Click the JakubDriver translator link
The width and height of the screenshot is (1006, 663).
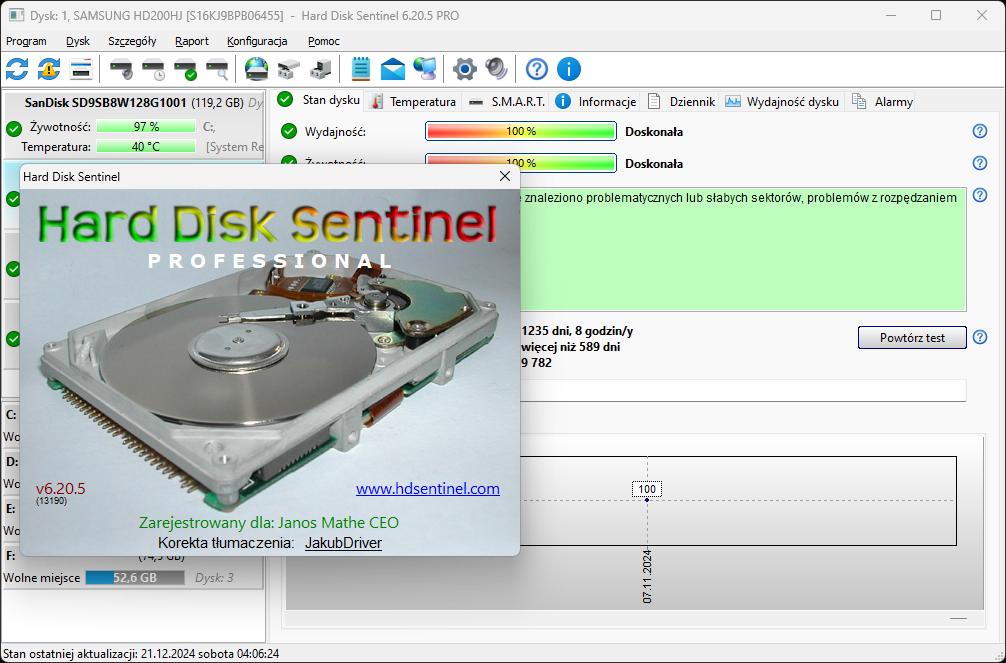tap(343, 543)
